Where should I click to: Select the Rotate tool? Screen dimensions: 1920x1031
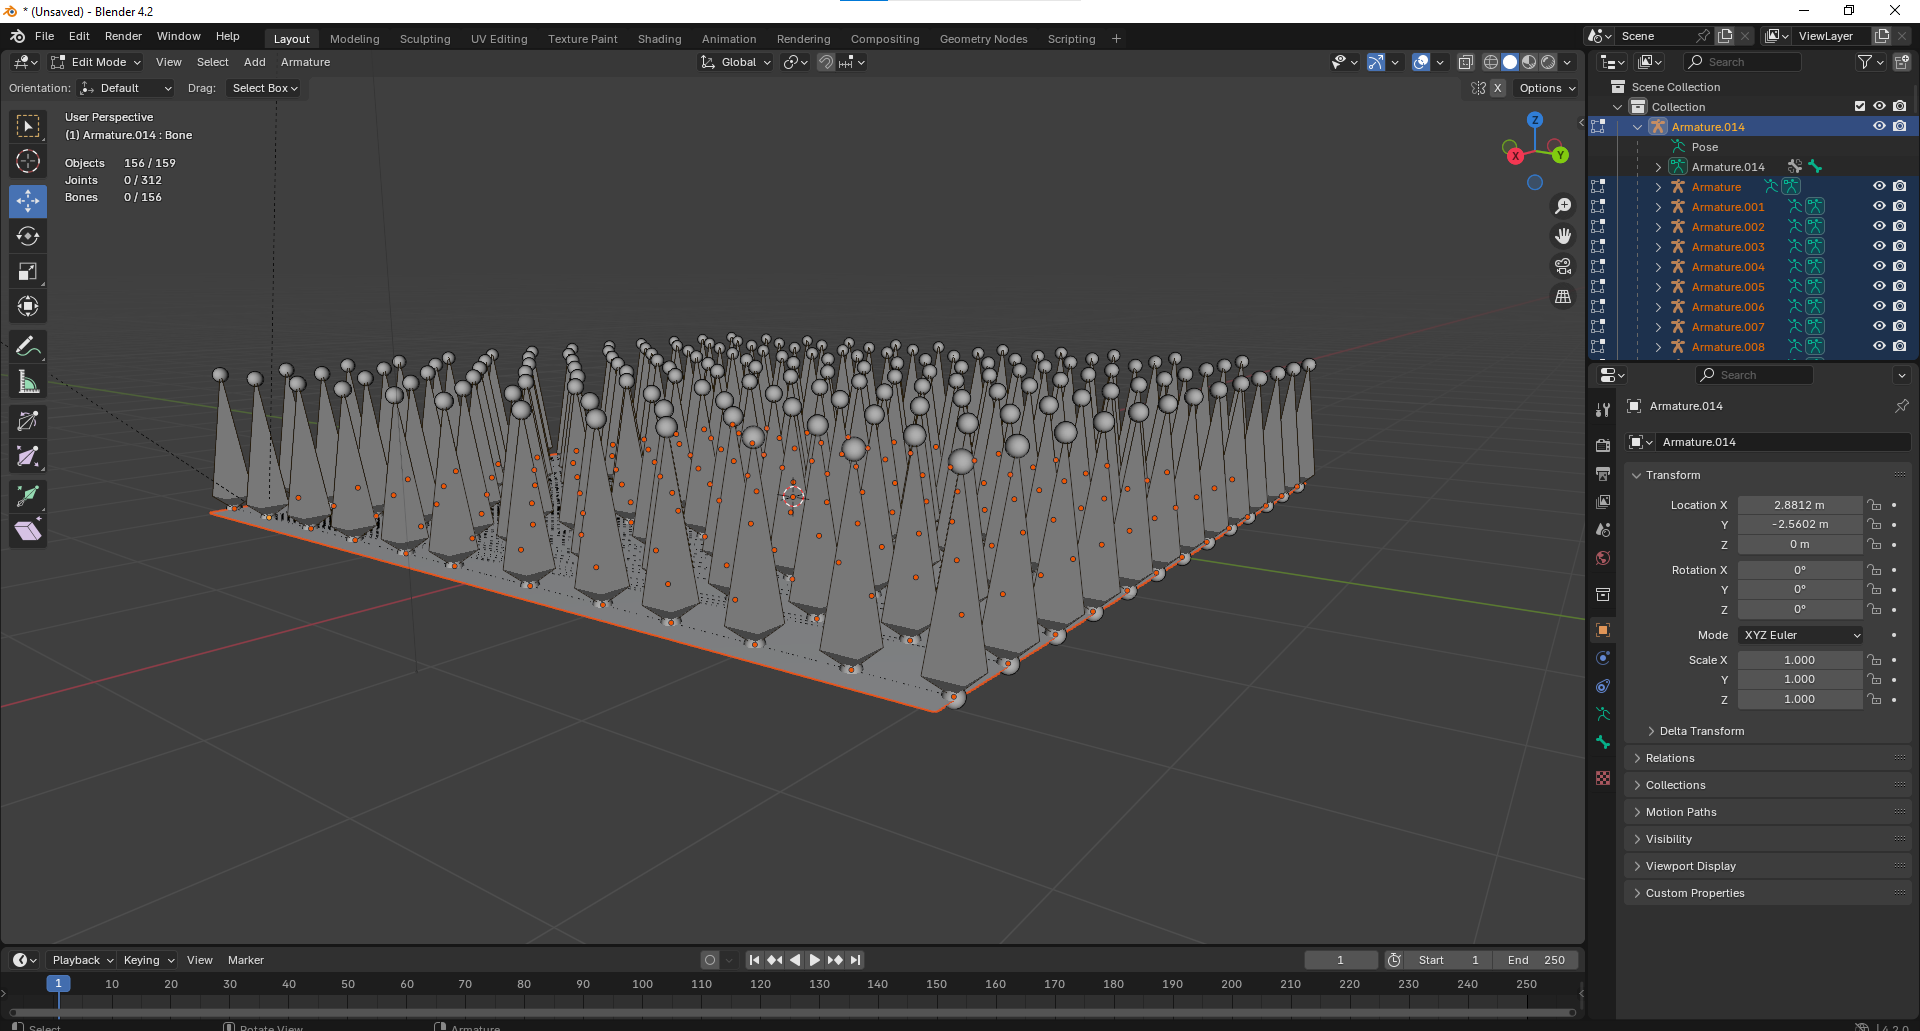28,236
